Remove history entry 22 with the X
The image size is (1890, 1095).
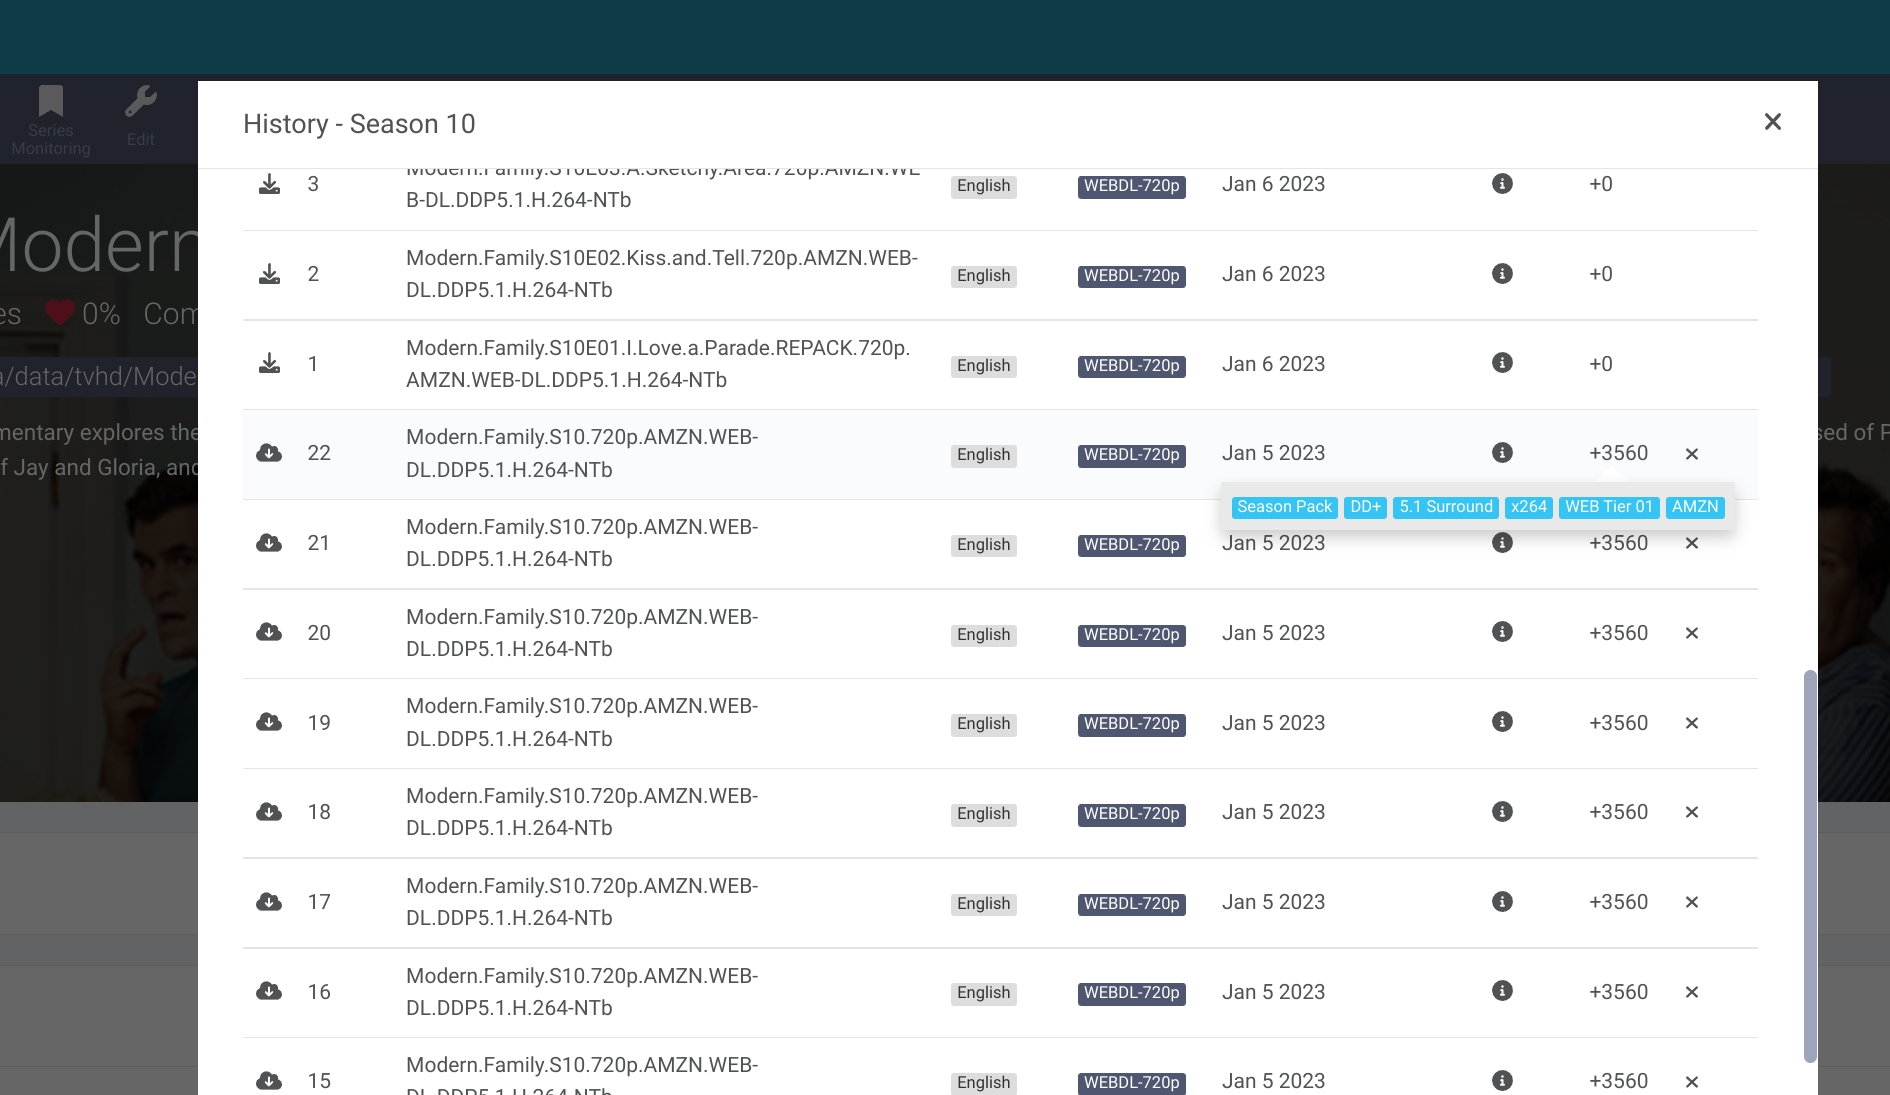click(x=1690, y=453)
